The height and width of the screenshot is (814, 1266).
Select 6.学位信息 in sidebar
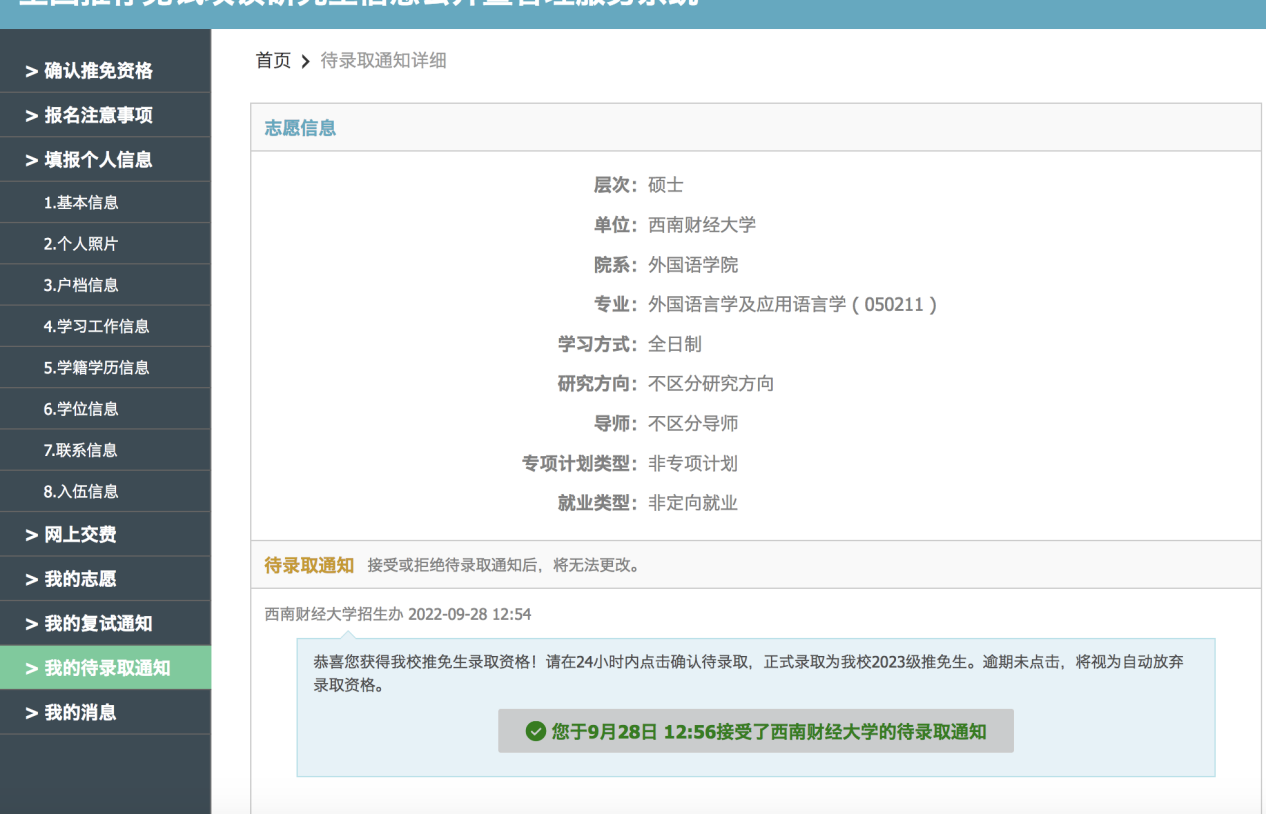(81, 408)
